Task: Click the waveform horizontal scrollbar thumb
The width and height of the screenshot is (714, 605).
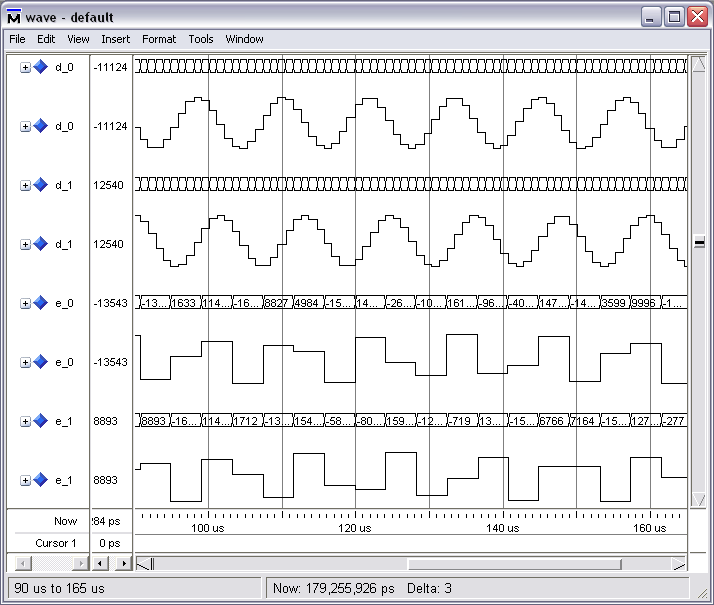Action: click(514, 564)
